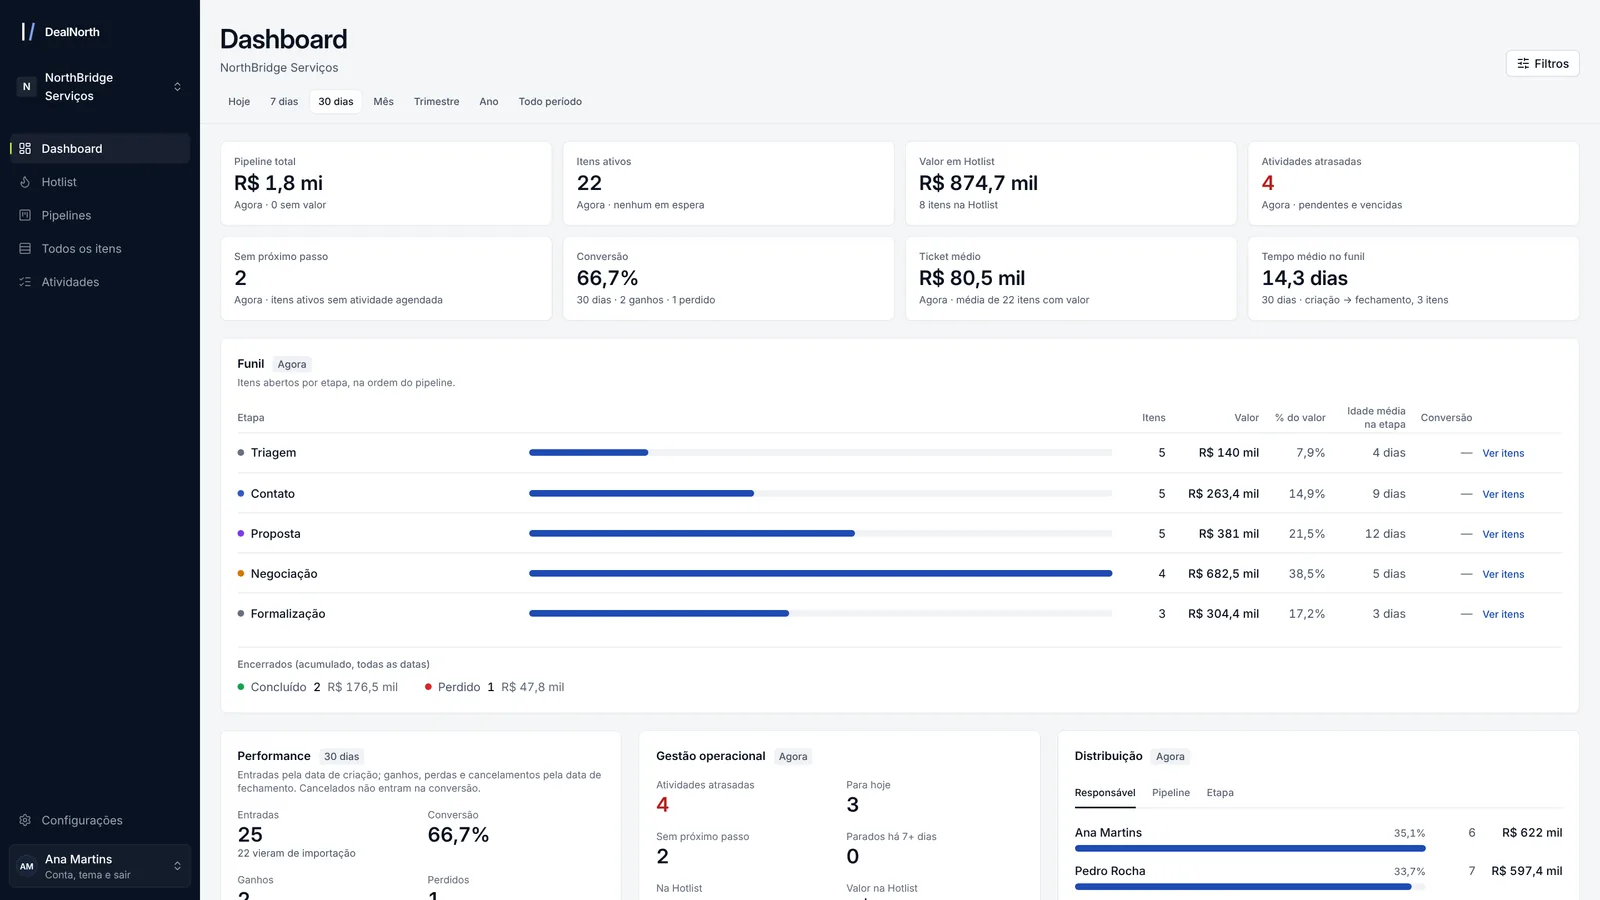Click the Proposta purple stage dot
Viewport: 1600px width, 900px height.
pyautogui.click(x=241, y=533)
